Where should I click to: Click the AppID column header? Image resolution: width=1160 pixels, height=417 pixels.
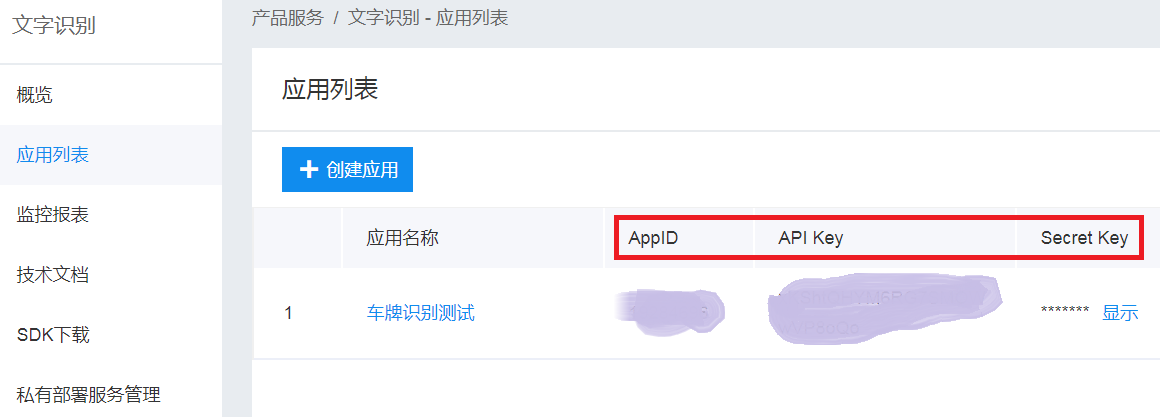(x=653, y=238)
